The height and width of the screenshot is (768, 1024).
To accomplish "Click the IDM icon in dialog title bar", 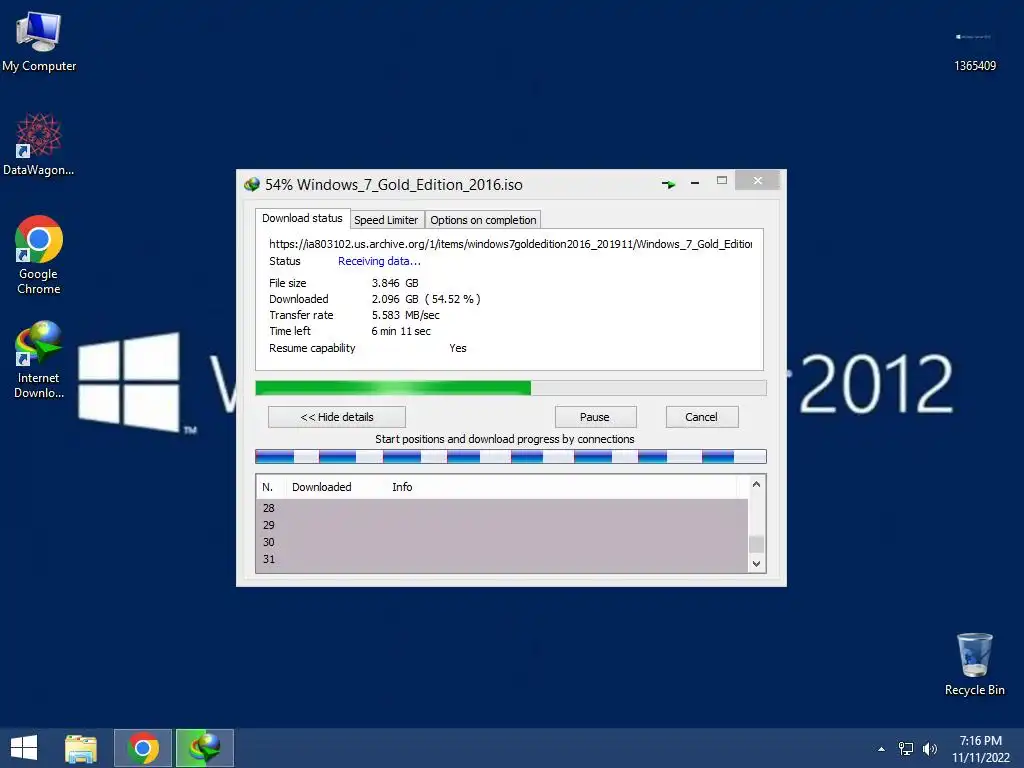I will click(252, 184).
